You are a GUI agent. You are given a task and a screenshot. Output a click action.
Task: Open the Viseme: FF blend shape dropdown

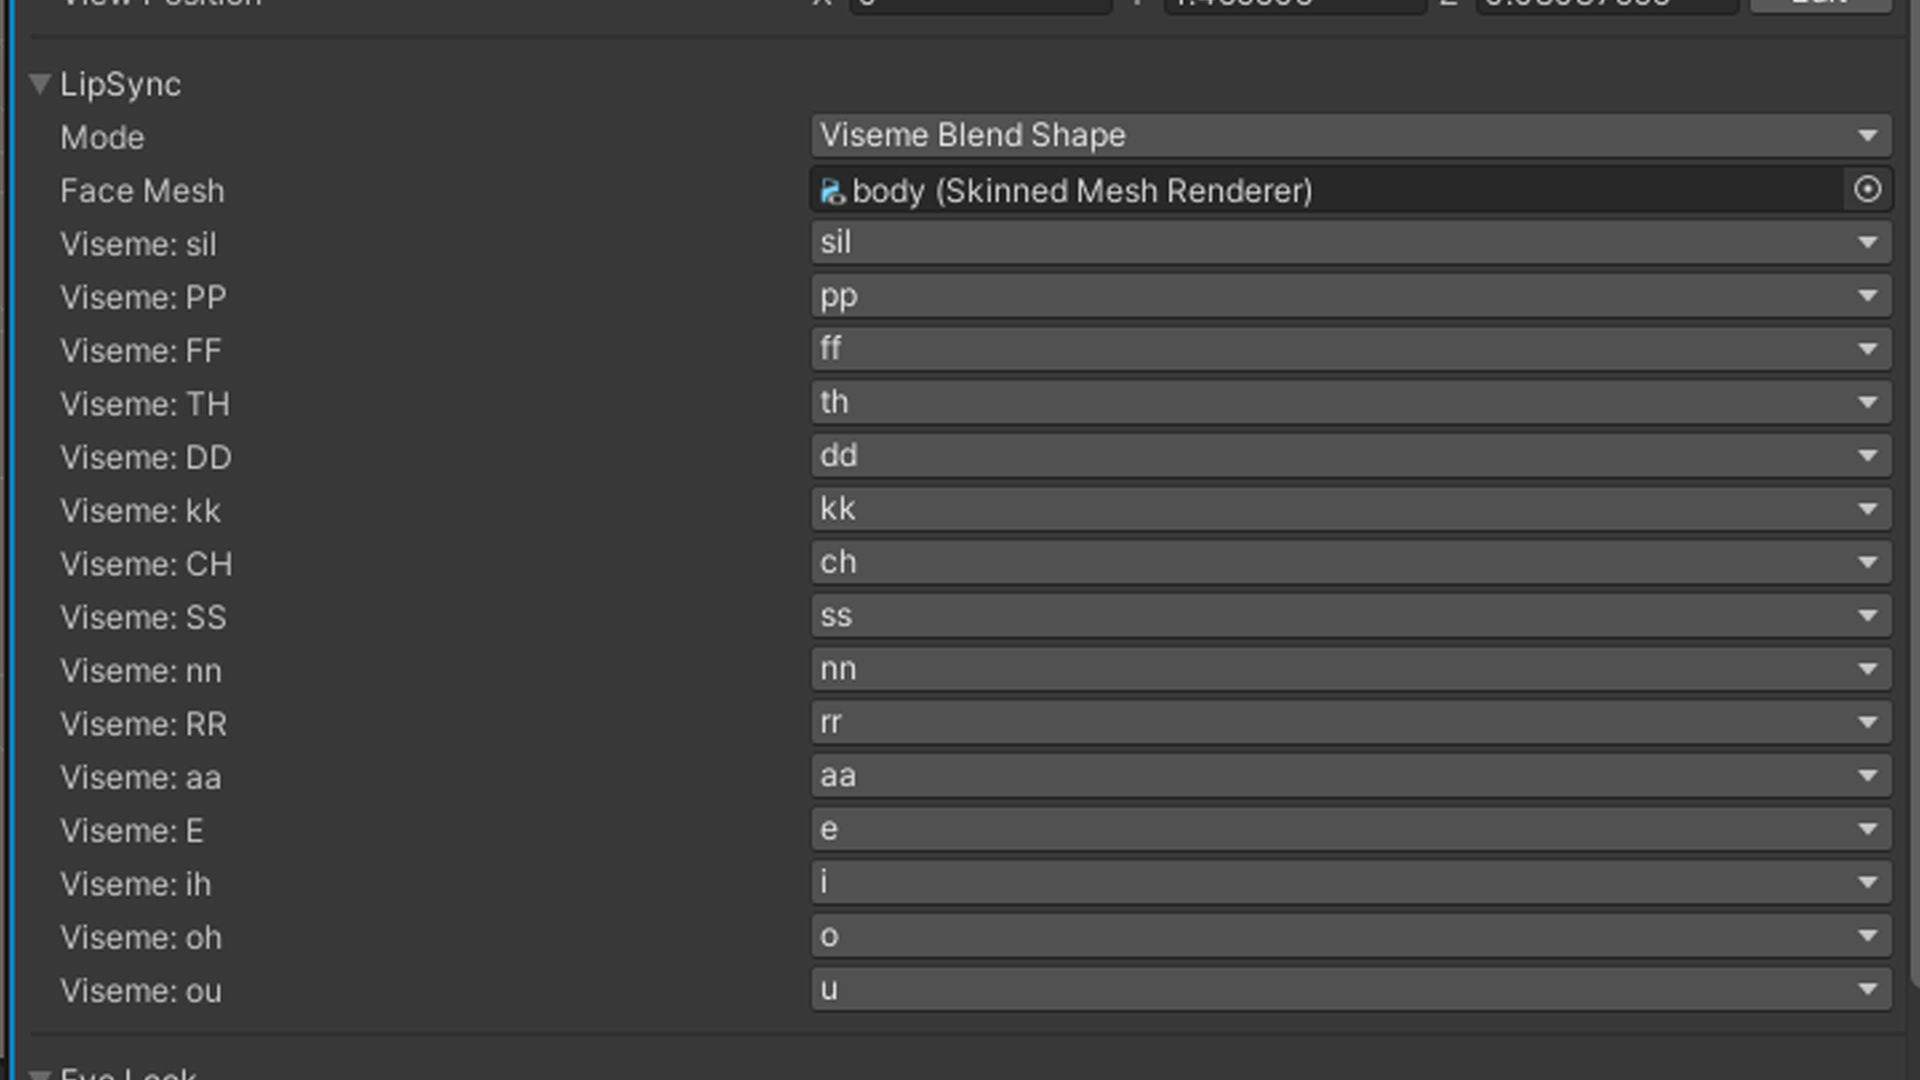(x=1350, y=350)
